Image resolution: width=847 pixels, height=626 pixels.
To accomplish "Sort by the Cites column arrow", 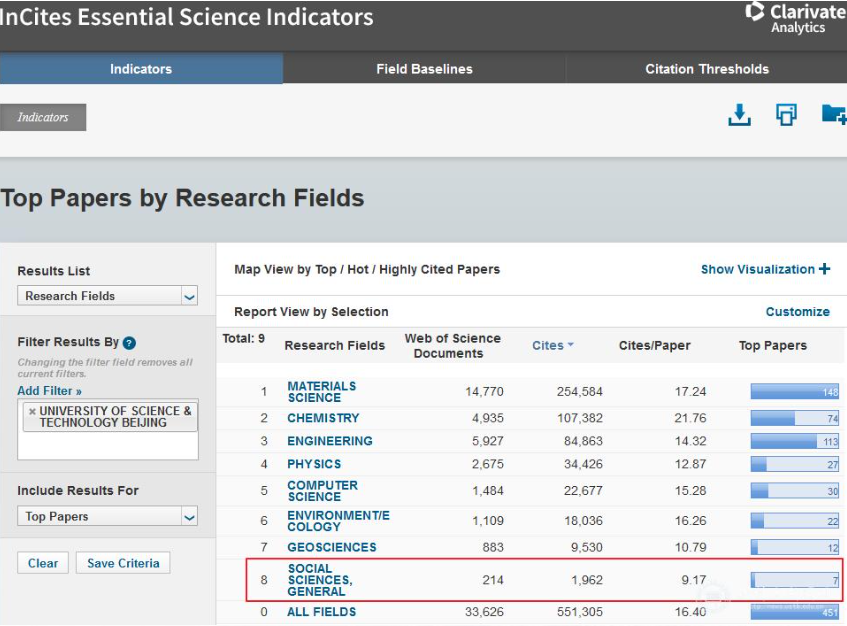I will [571, 346].
